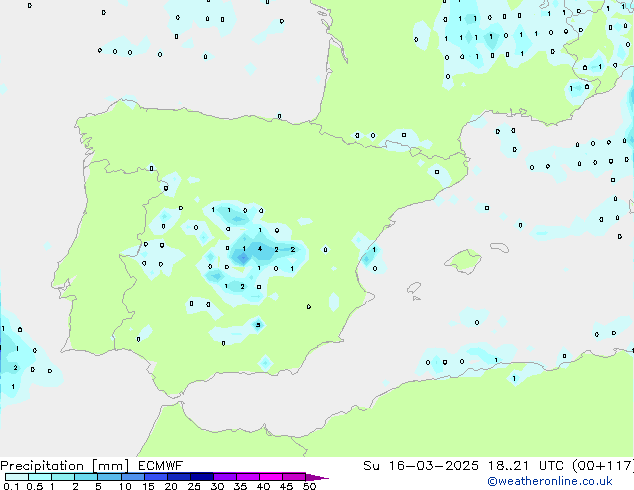This screenshot has height=490, width=634.
Task: Select the 15–20 mm legend color box
Action: (x=155, y=477)
